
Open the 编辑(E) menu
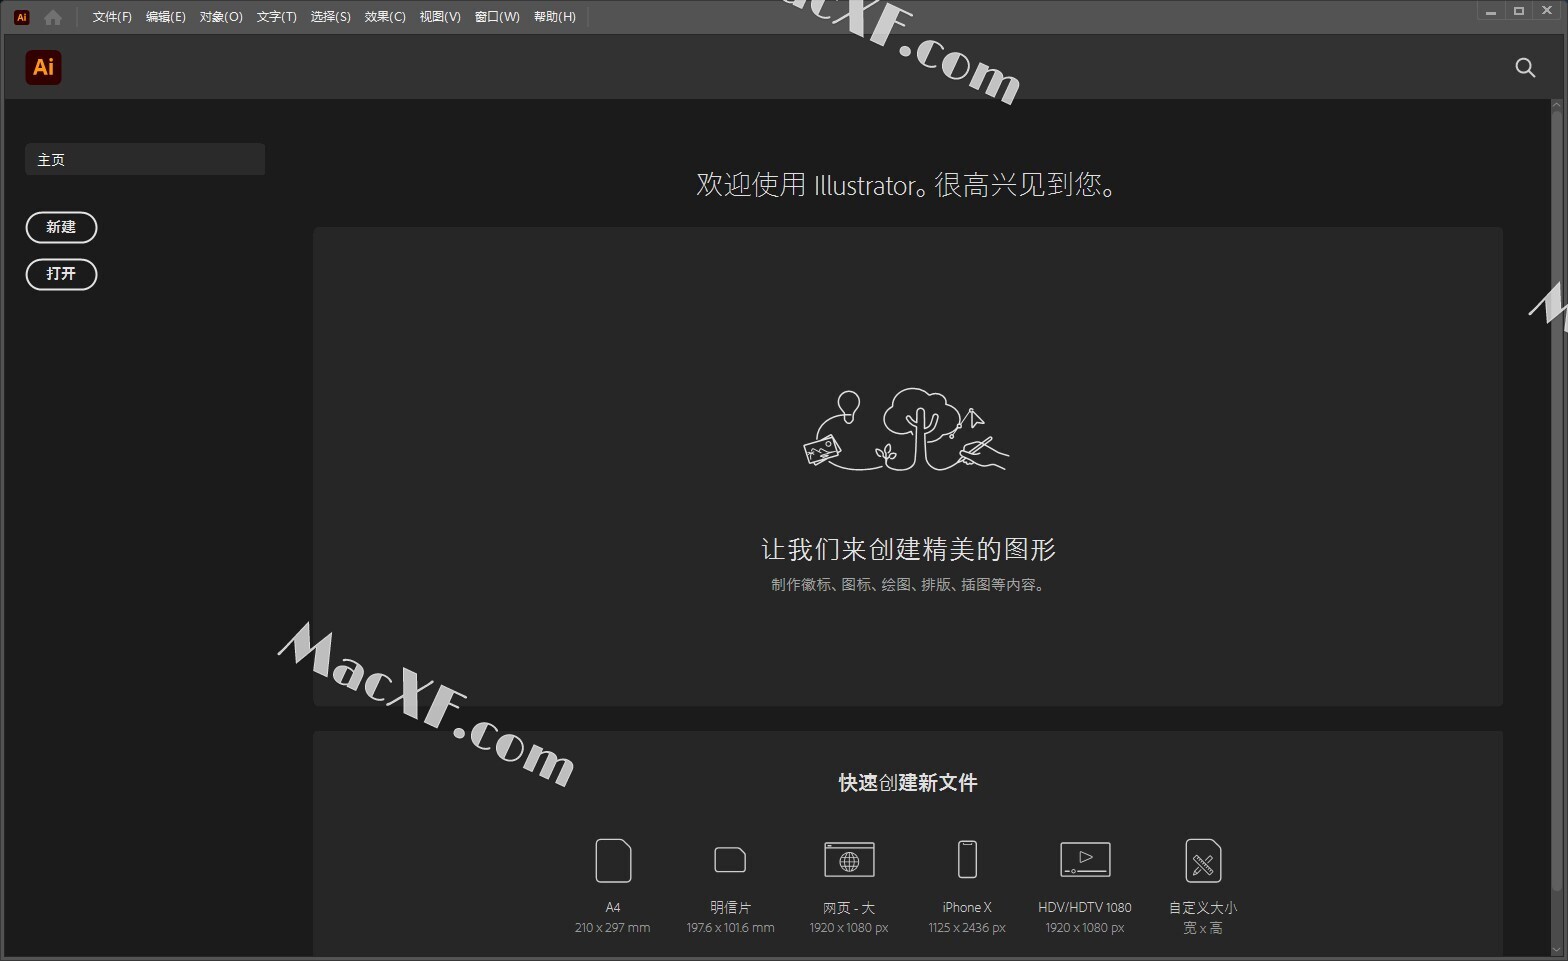(x=166, y=17)
